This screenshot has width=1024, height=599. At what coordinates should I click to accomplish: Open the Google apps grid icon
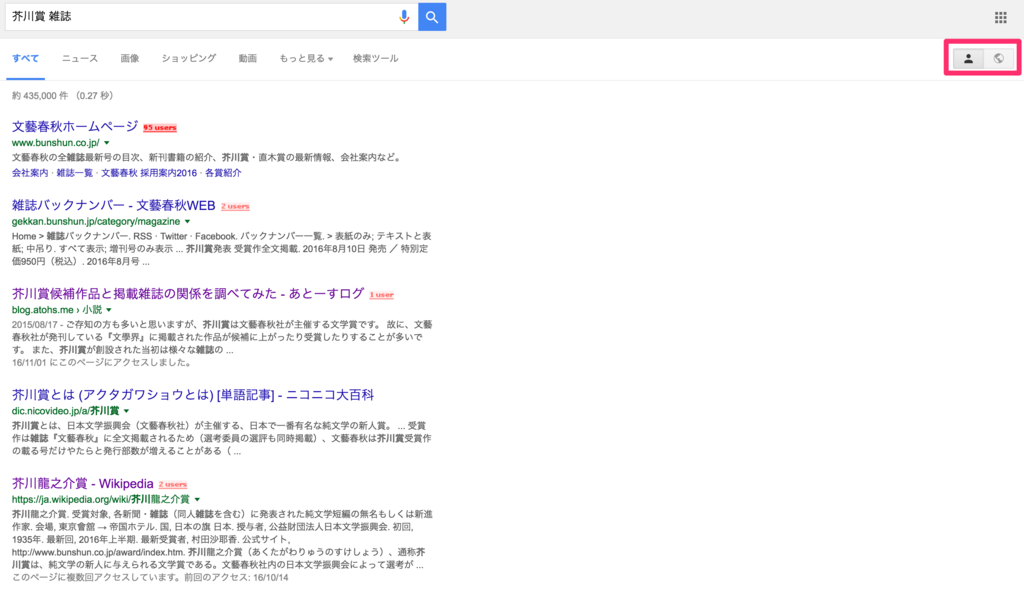pos(1000,18)
